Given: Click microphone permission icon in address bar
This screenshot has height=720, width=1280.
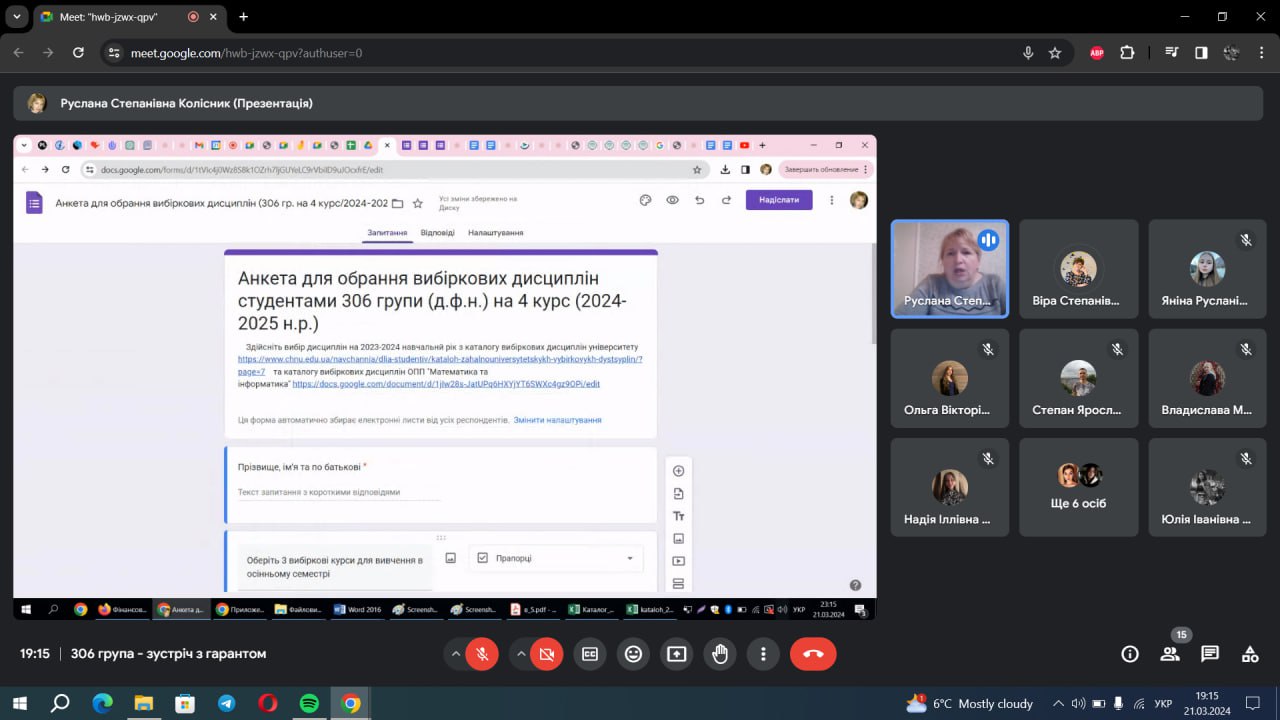Looking at the screenshot, I should (1028, 53).
